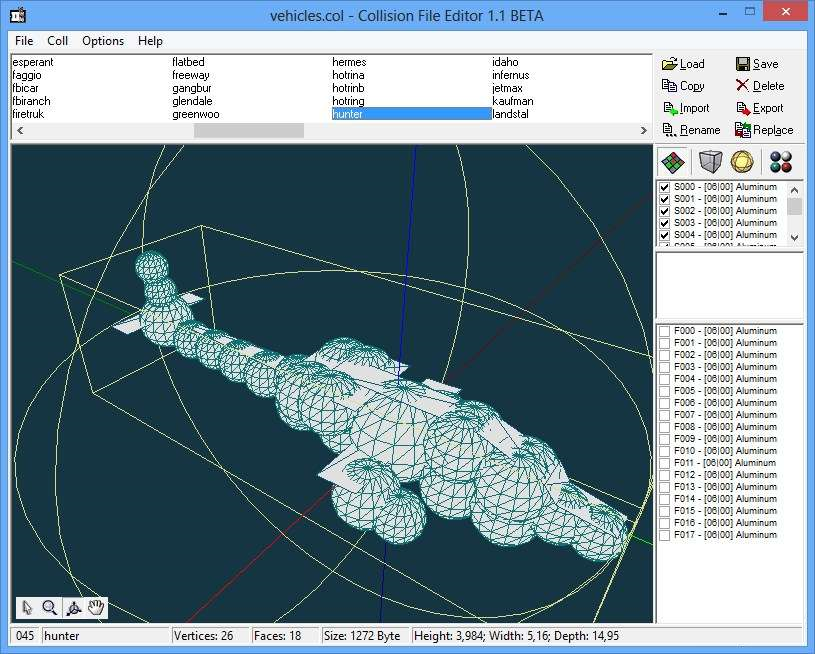Click the Vertices: 26 status field
Screen dimensions: 815x654
210,636
